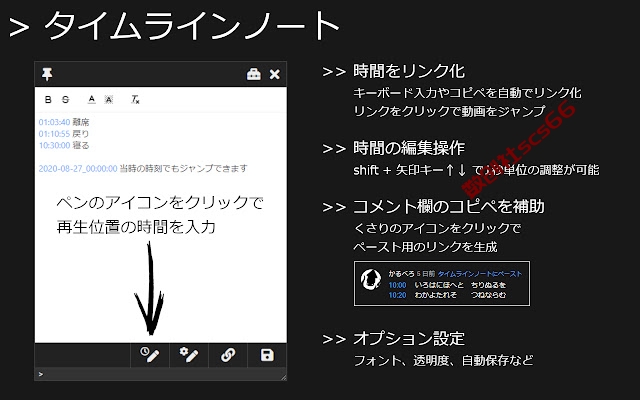Screen dimensions: 640x400
Task: Generate paste link with chain icon
Action: click(228, 355)
